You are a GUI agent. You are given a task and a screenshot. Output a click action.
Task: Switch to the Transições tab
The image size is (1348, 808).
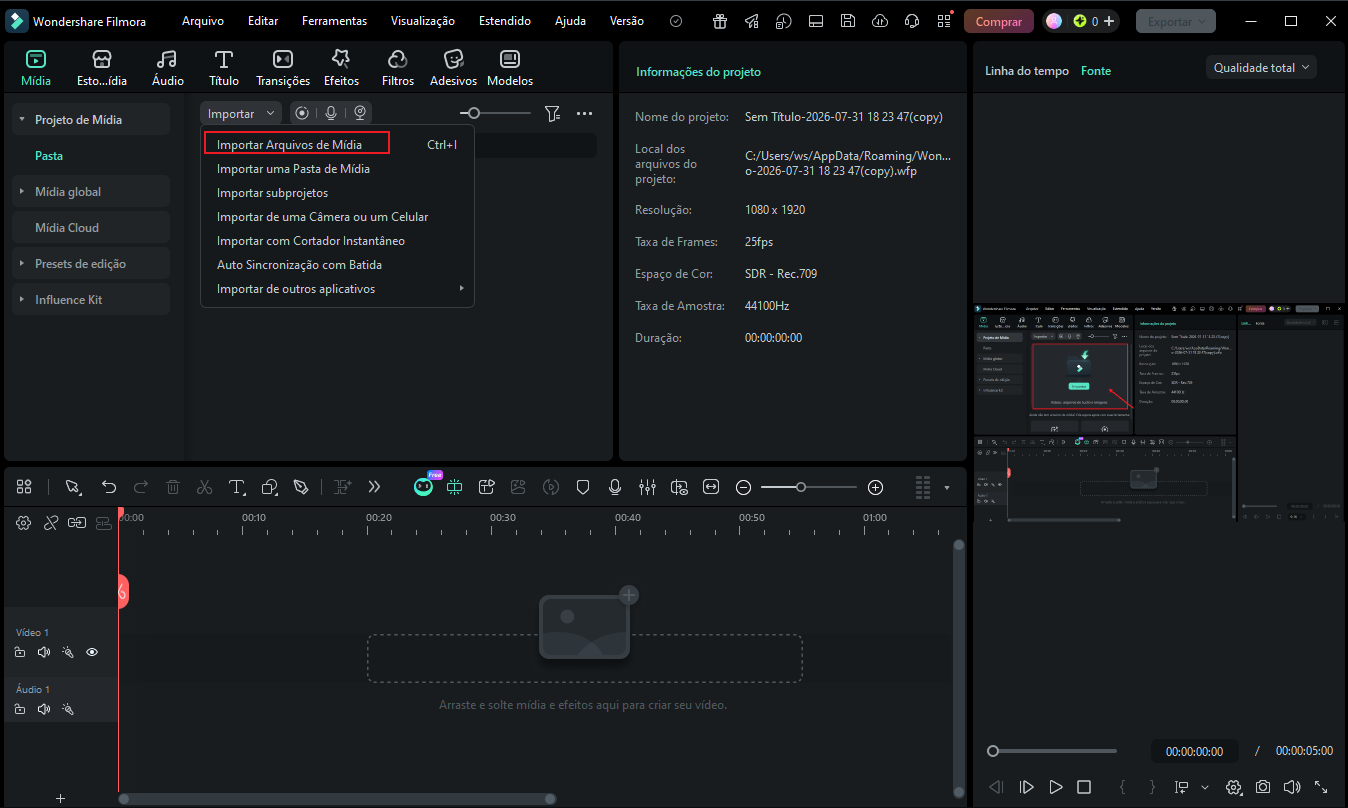coord(283,69)
